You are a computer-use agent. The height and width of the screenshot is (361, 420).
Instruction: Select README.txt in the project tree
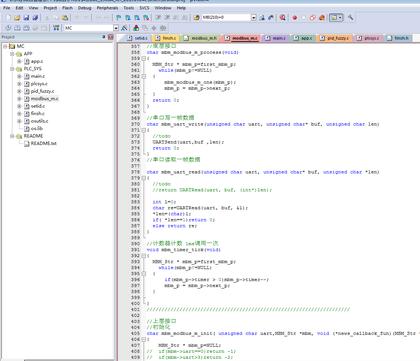(44, 143)
